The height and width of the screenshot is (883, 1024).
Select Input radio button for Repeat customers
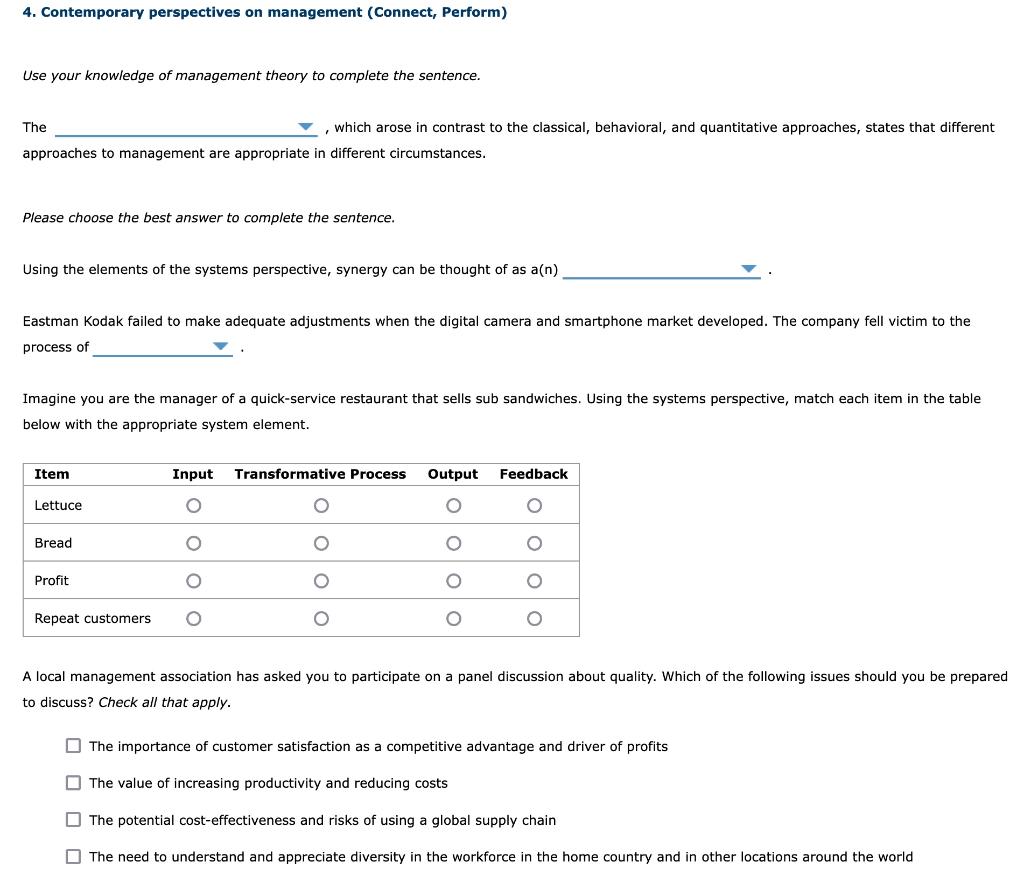tap(192, 618)
